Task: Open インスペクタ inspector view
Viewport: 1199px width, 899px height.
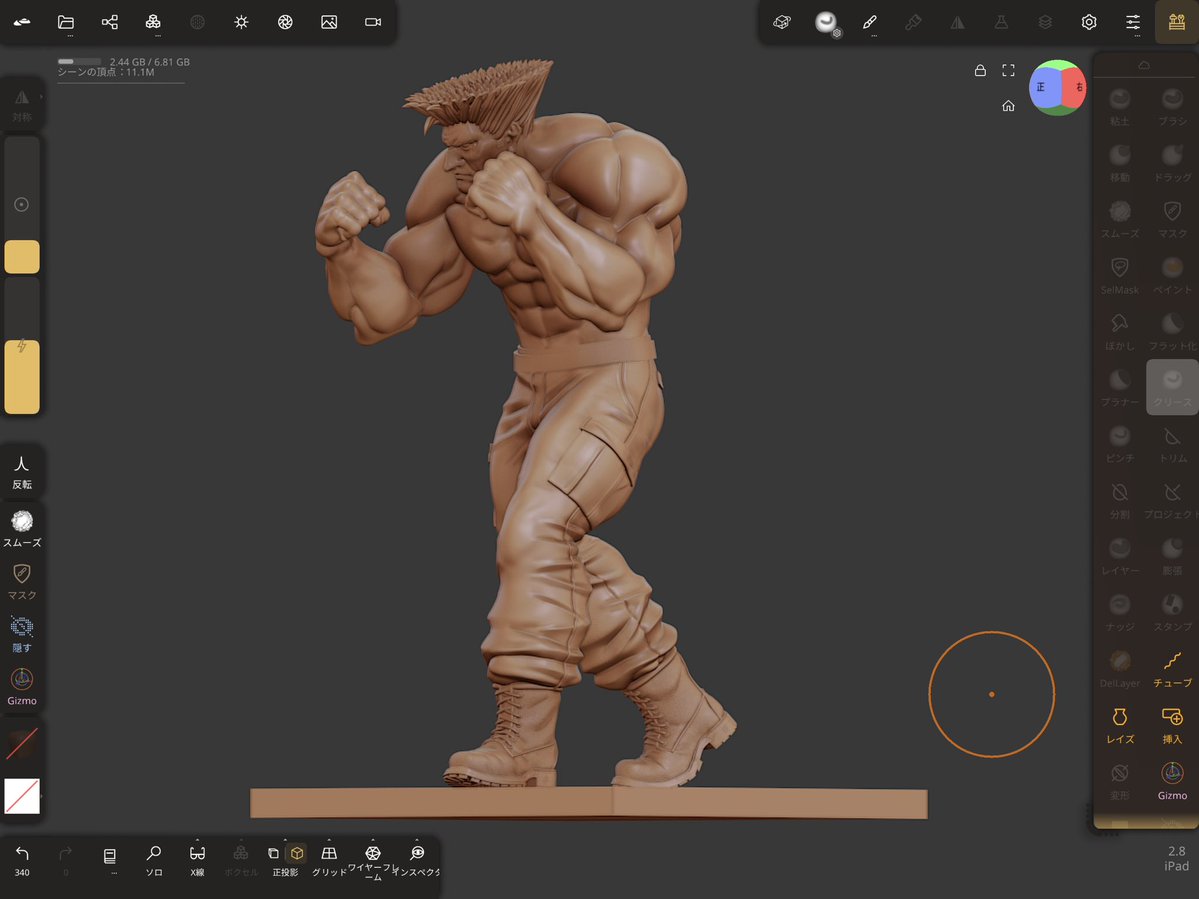Action: (x=417, y=860)
